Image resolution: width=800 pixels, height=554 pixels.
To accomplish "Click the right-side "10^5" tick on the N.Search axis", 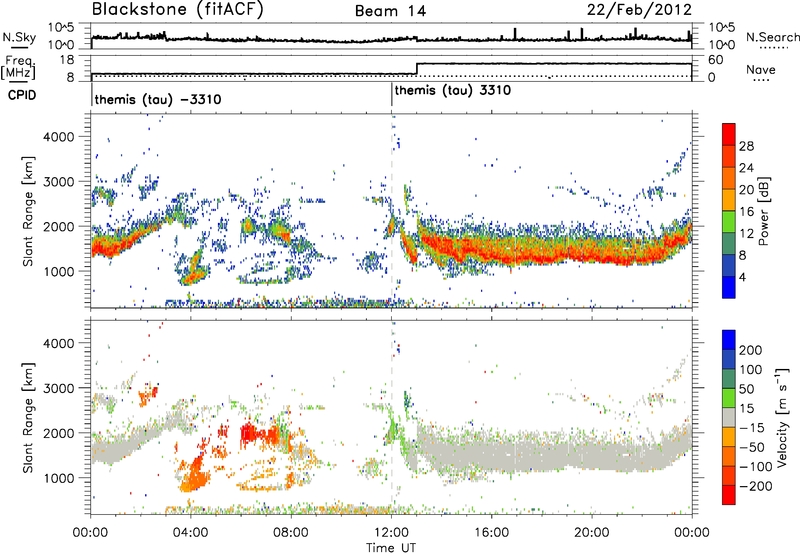I will pyautogui.click(x=722, y=27).
